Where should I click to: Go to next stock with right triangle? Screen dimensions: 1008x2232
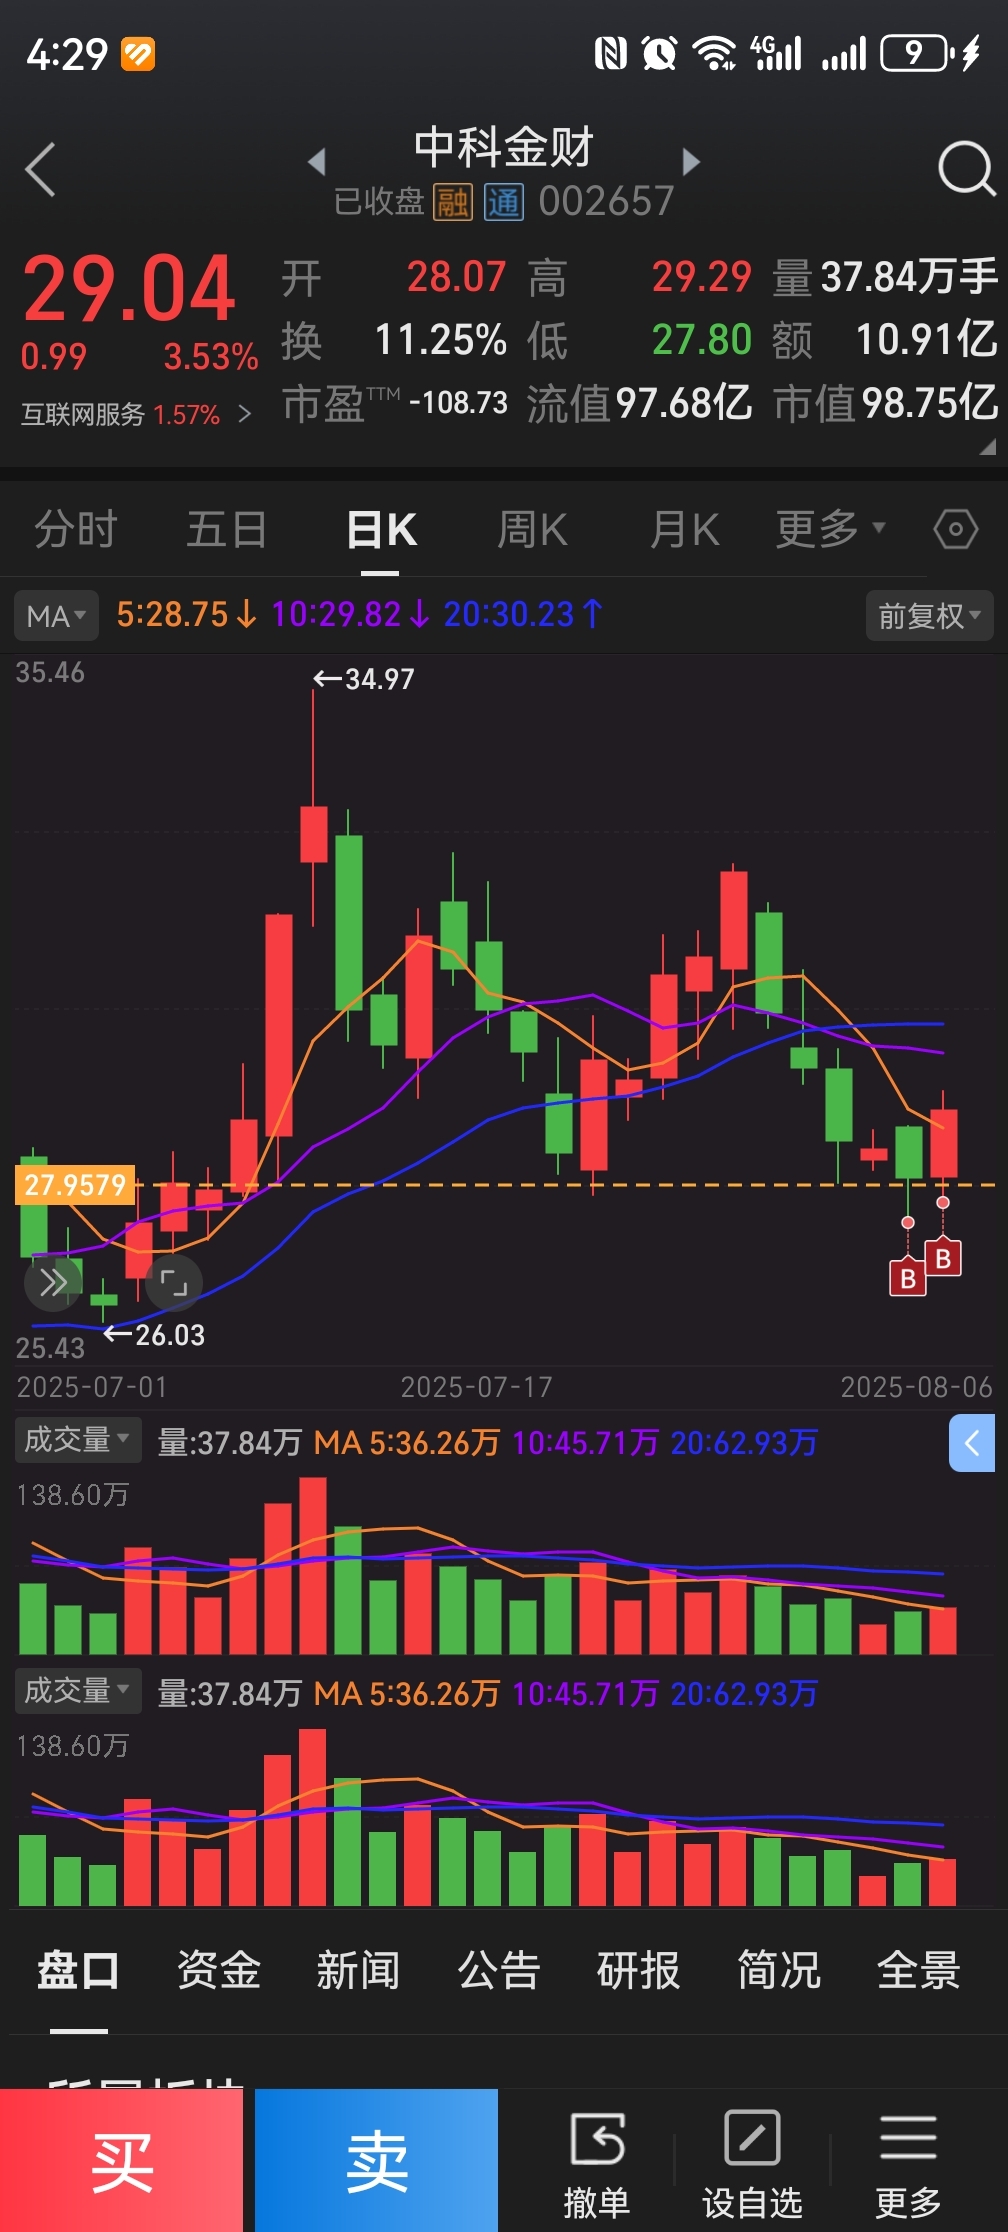click(x=690, y=161)
